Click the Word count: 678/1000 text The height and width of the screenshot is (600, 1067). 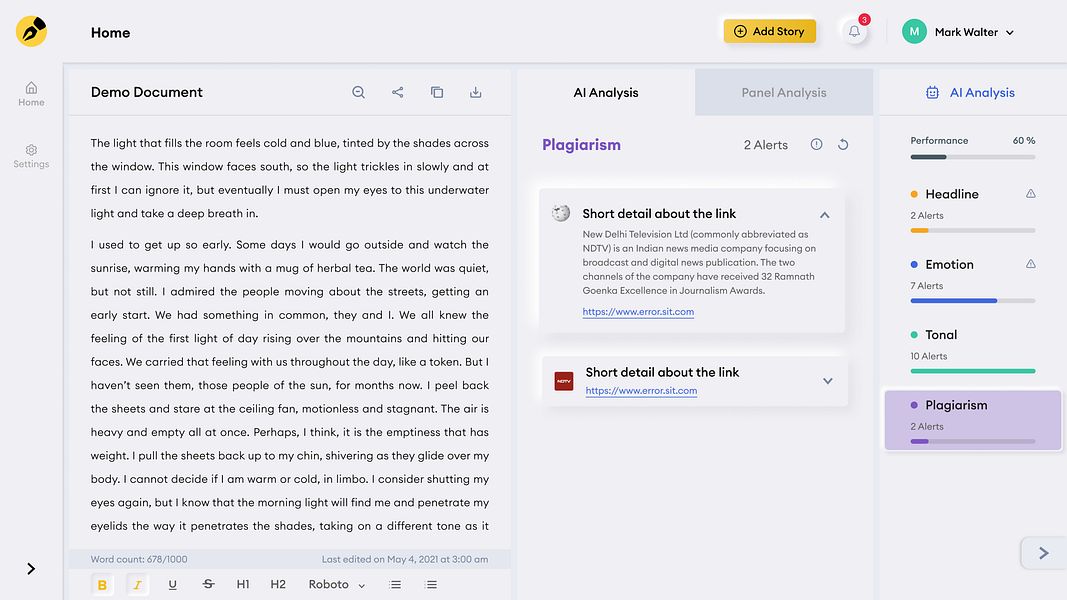(x=139, y=559)
